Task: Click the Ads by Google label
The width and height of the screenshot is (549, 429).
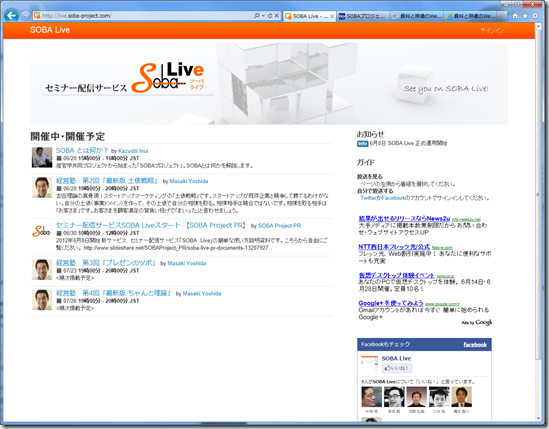Action: [477, 323]
